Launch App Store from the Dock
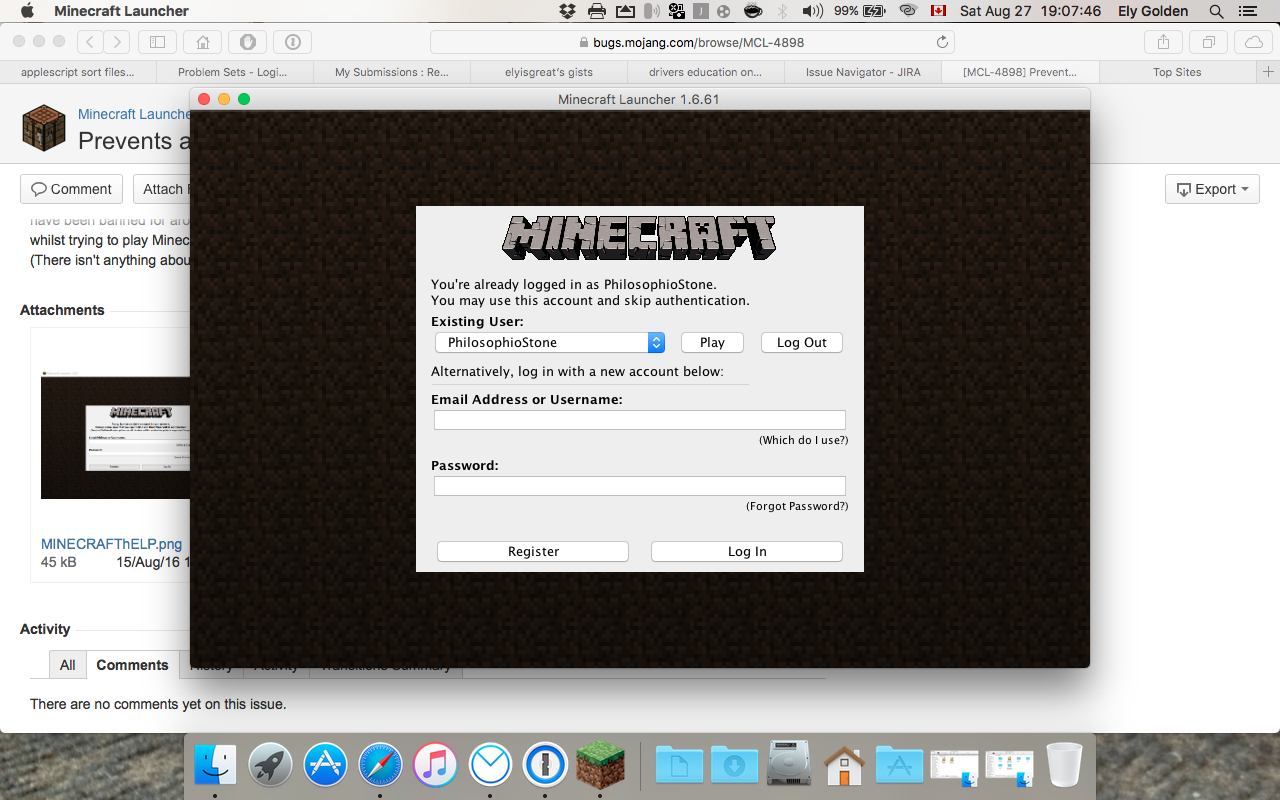 (x=325, y=765)
